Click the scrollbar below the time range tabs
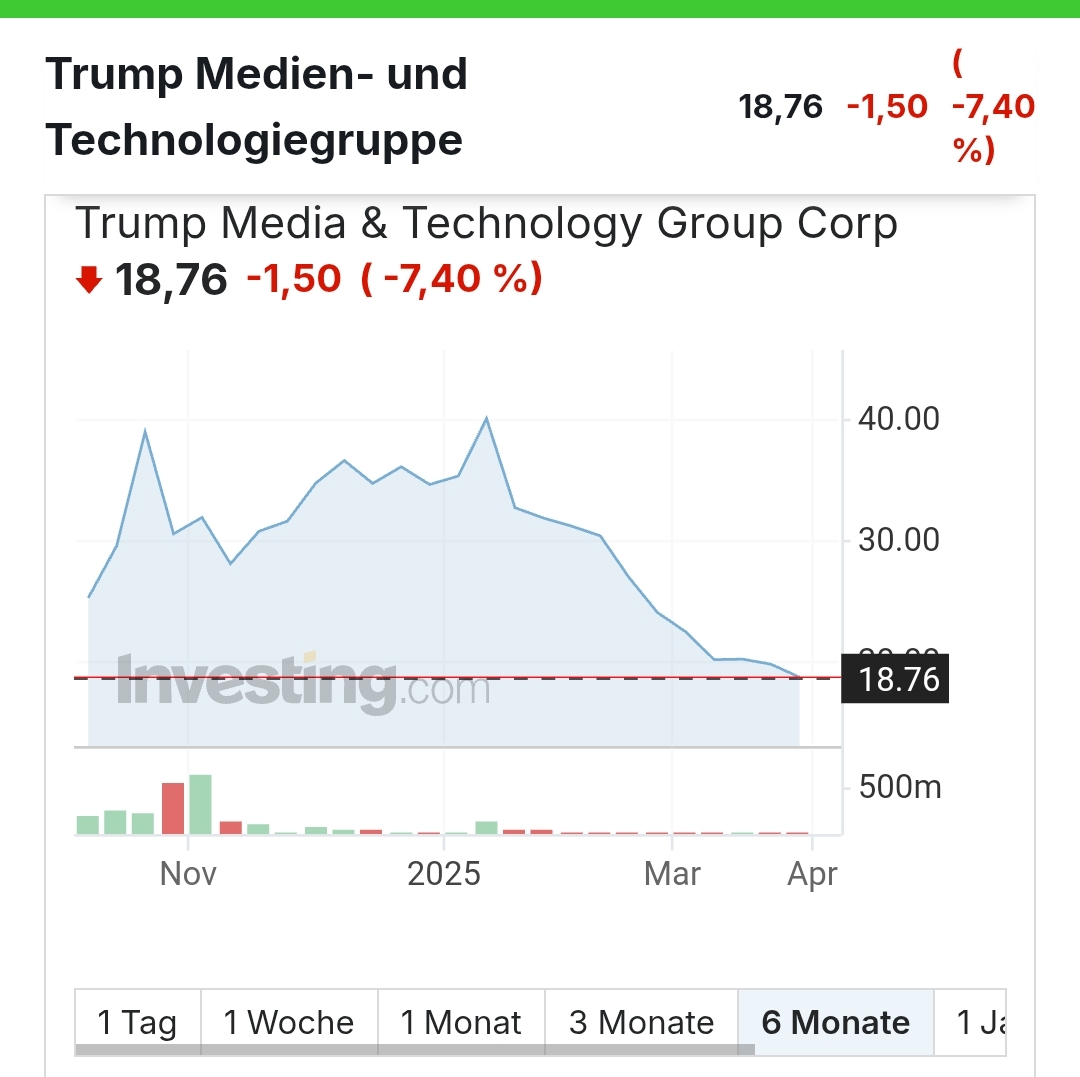 (x=414, y=1049)
